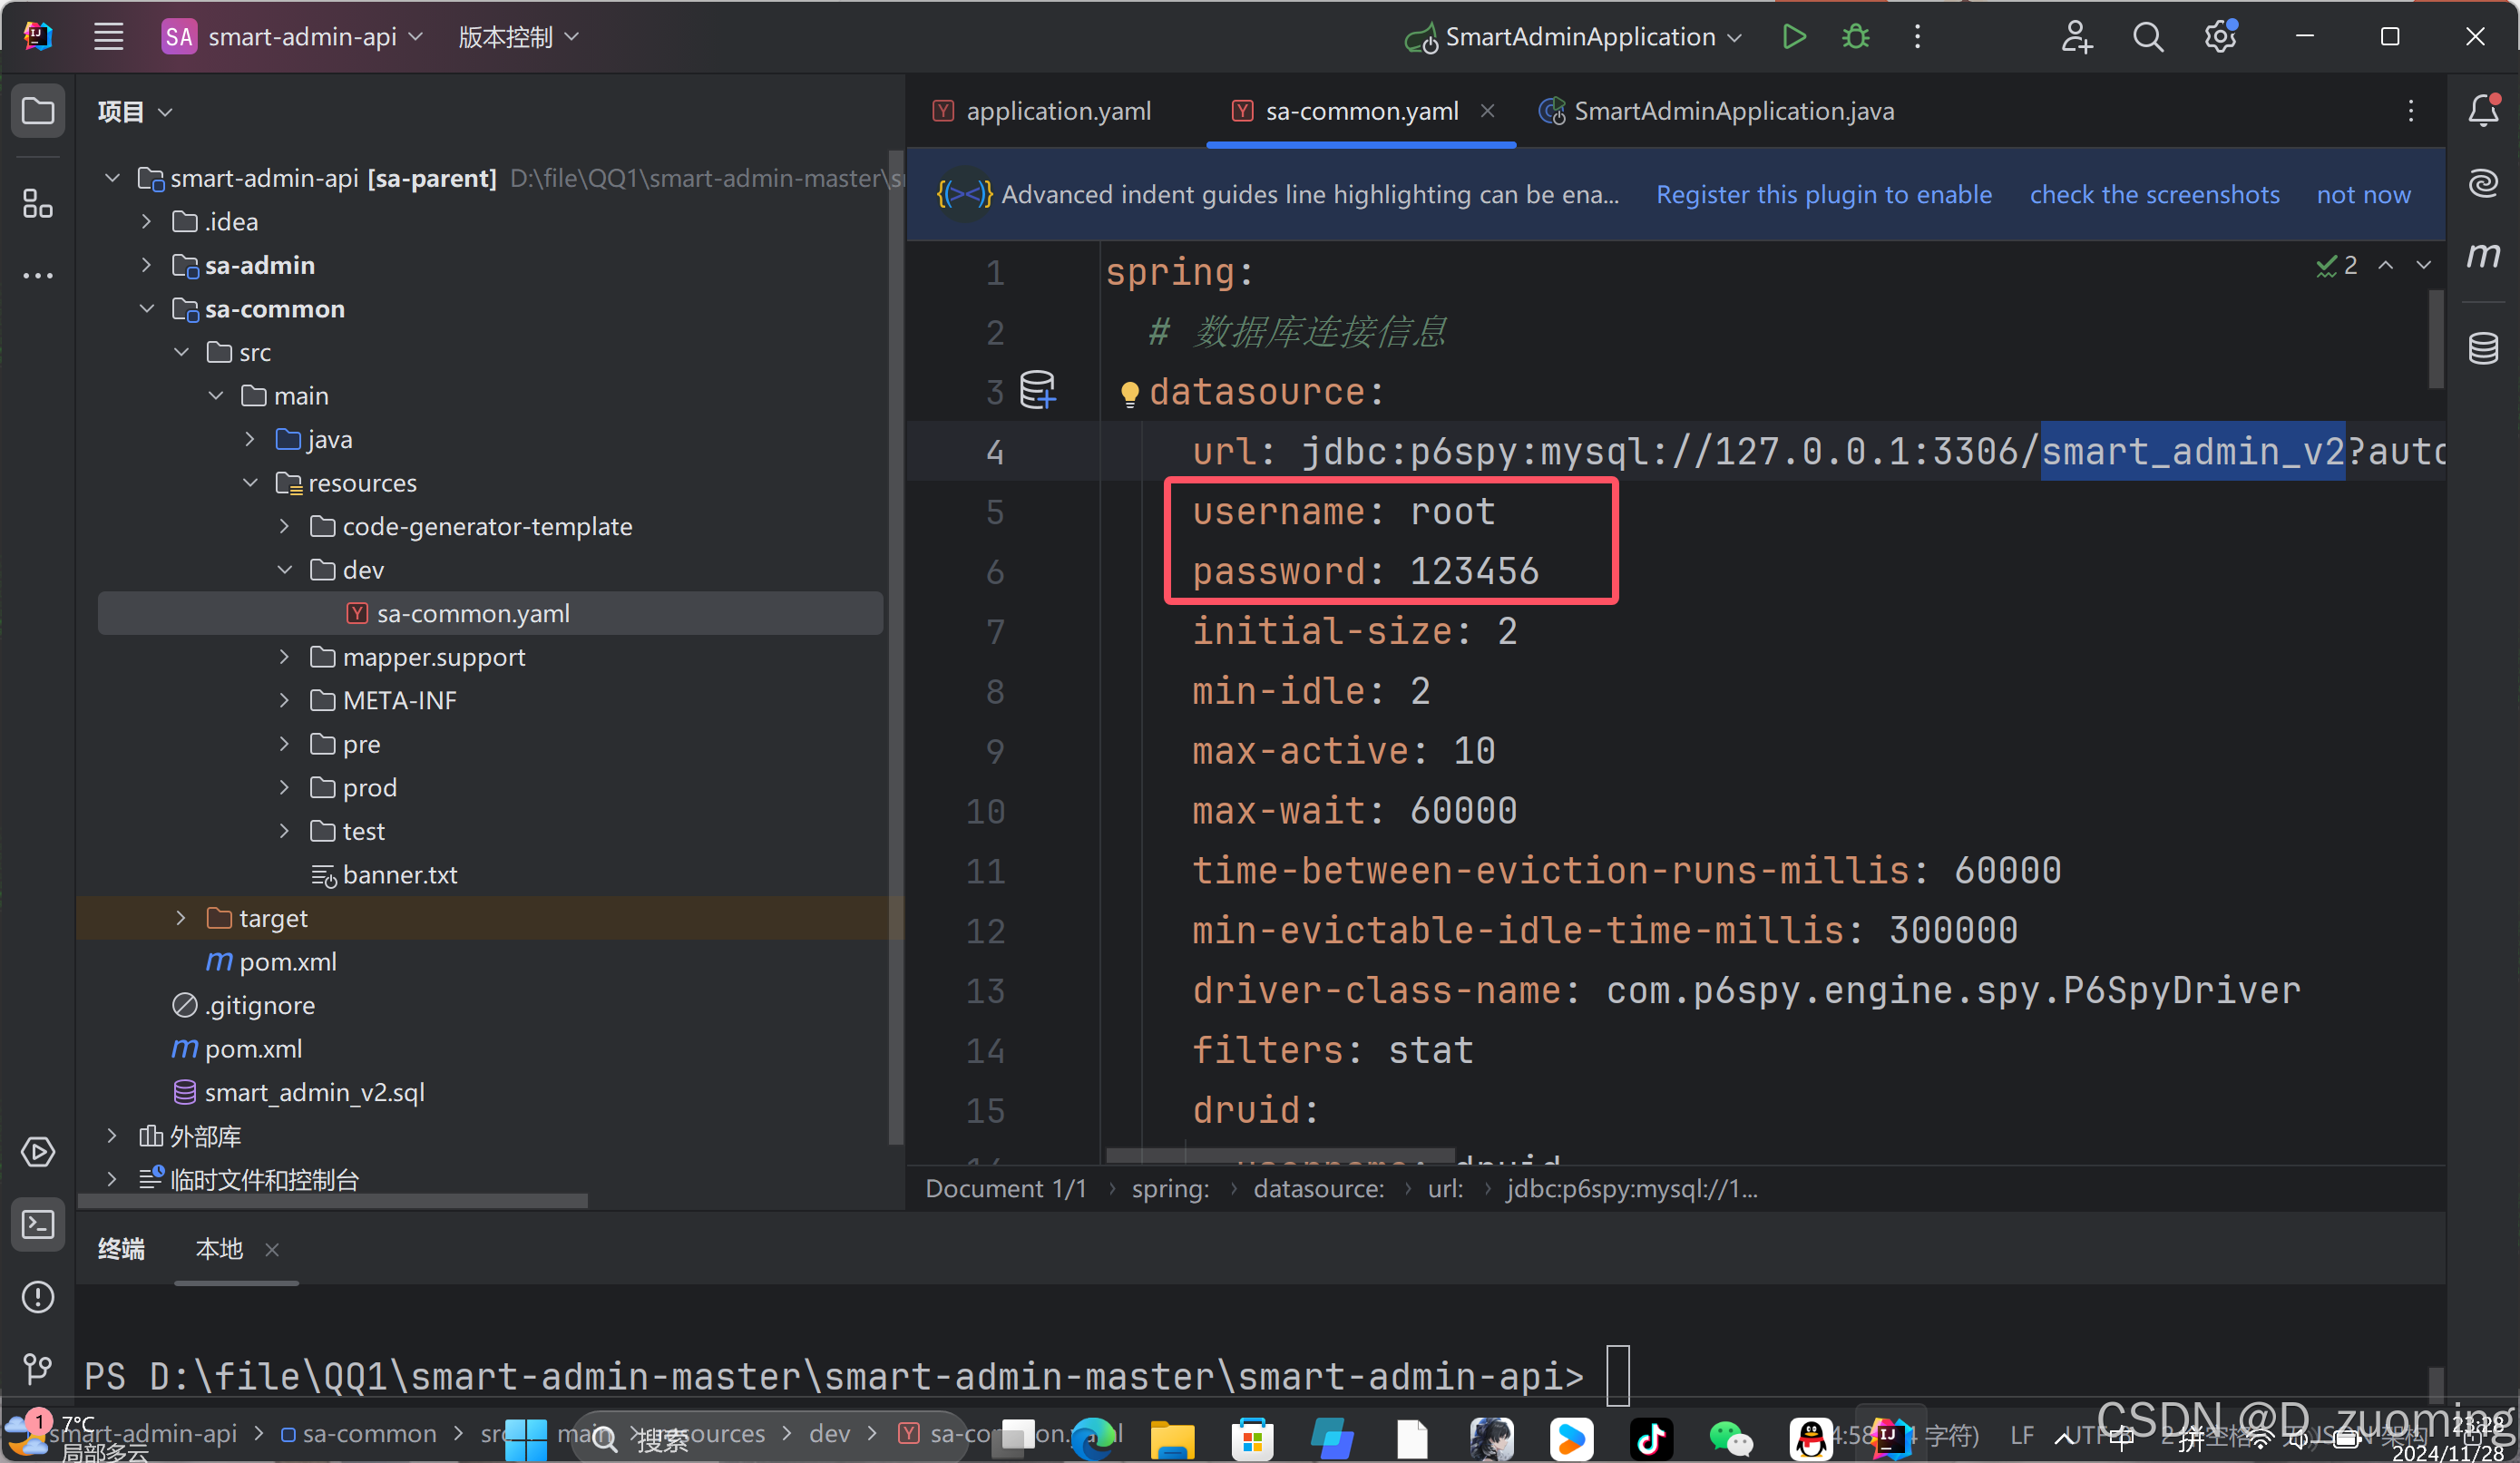2520x1463 pixels.
Task: Switch to the application.yaml tab
Action: (1057, 111)
